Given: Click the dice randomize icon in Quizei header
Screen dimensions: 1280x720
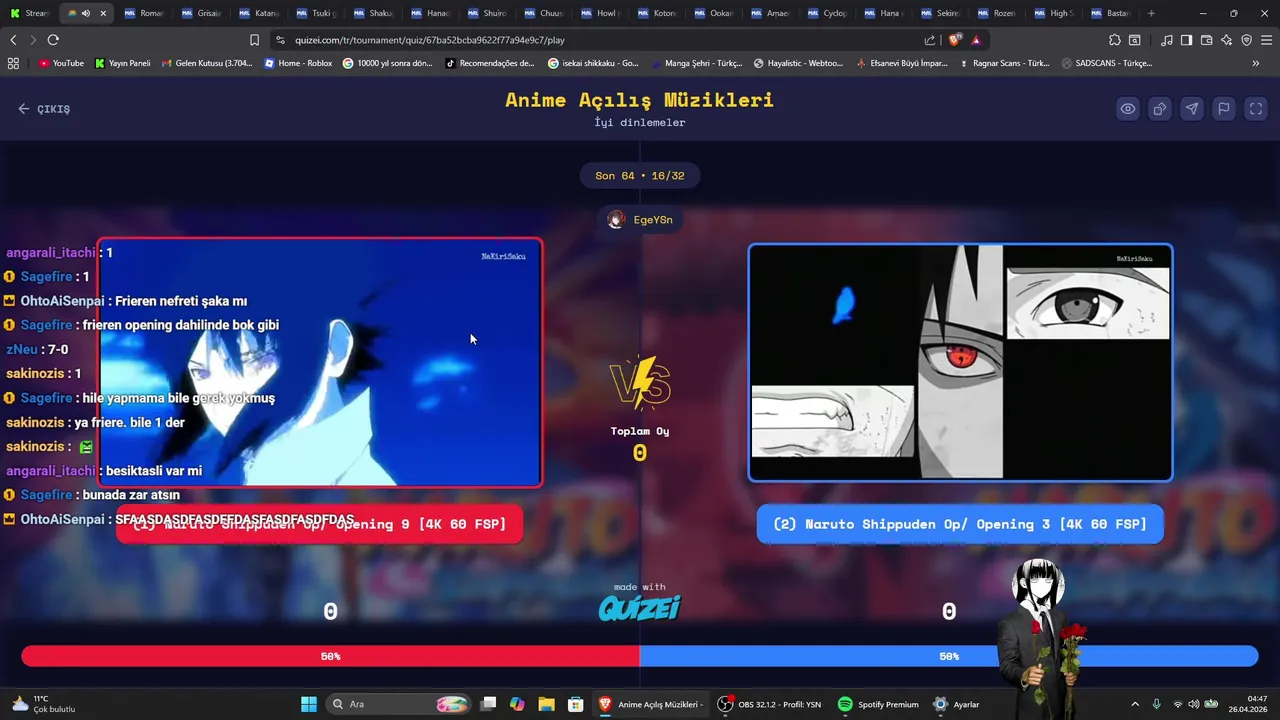Looking at the screenshot, I should point(1160,109).
